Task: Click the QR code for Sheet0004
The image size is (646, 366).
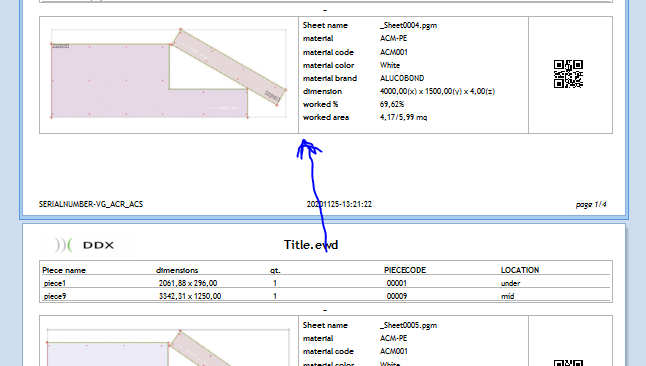Action: point(568,74)
